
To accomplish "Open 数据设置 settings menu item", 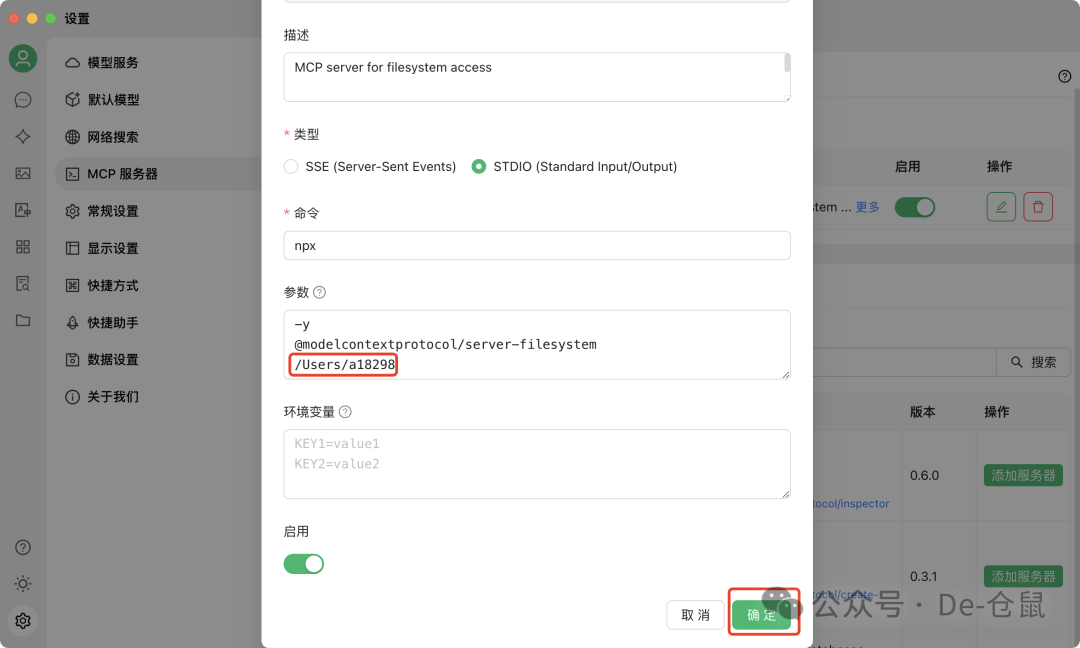I will click(x=113, y=360).
